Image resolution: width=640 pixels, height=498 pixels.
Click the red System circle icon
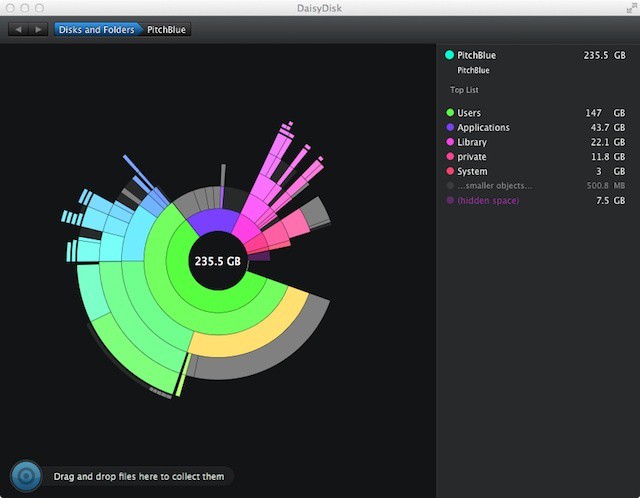point(450,172)
